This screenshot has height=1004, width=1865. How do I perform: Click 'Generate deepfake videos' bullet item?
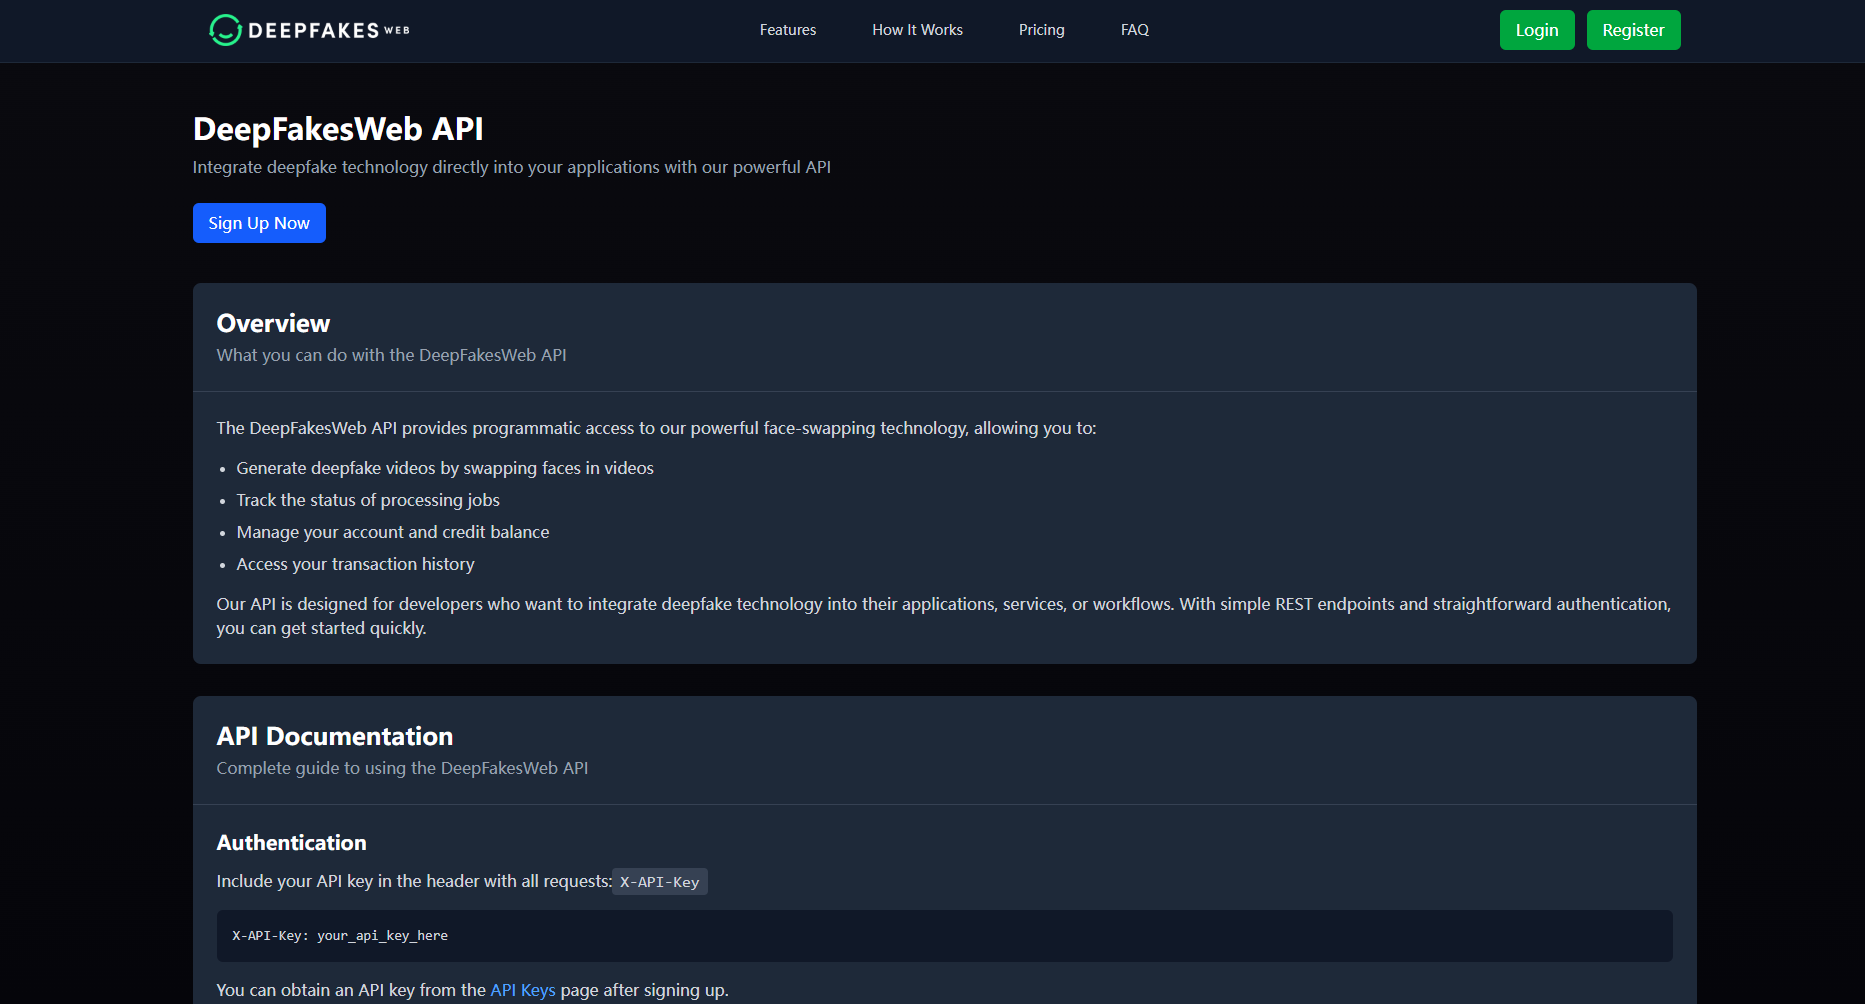(445, 468)
